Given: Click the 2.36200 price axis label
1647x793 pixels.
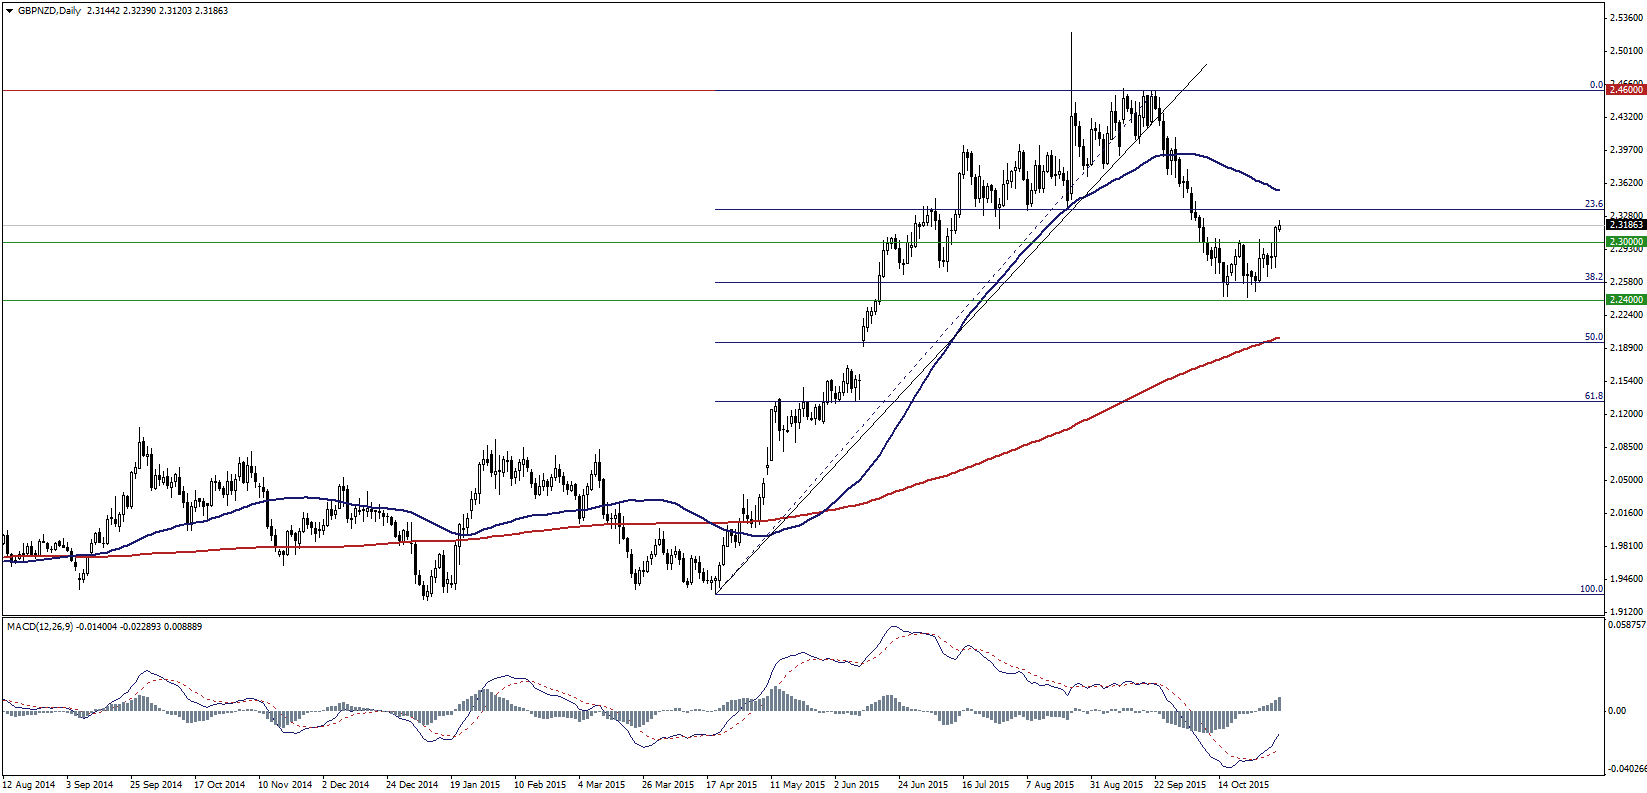Looking at the screenshot, I should coord(1626,183).
